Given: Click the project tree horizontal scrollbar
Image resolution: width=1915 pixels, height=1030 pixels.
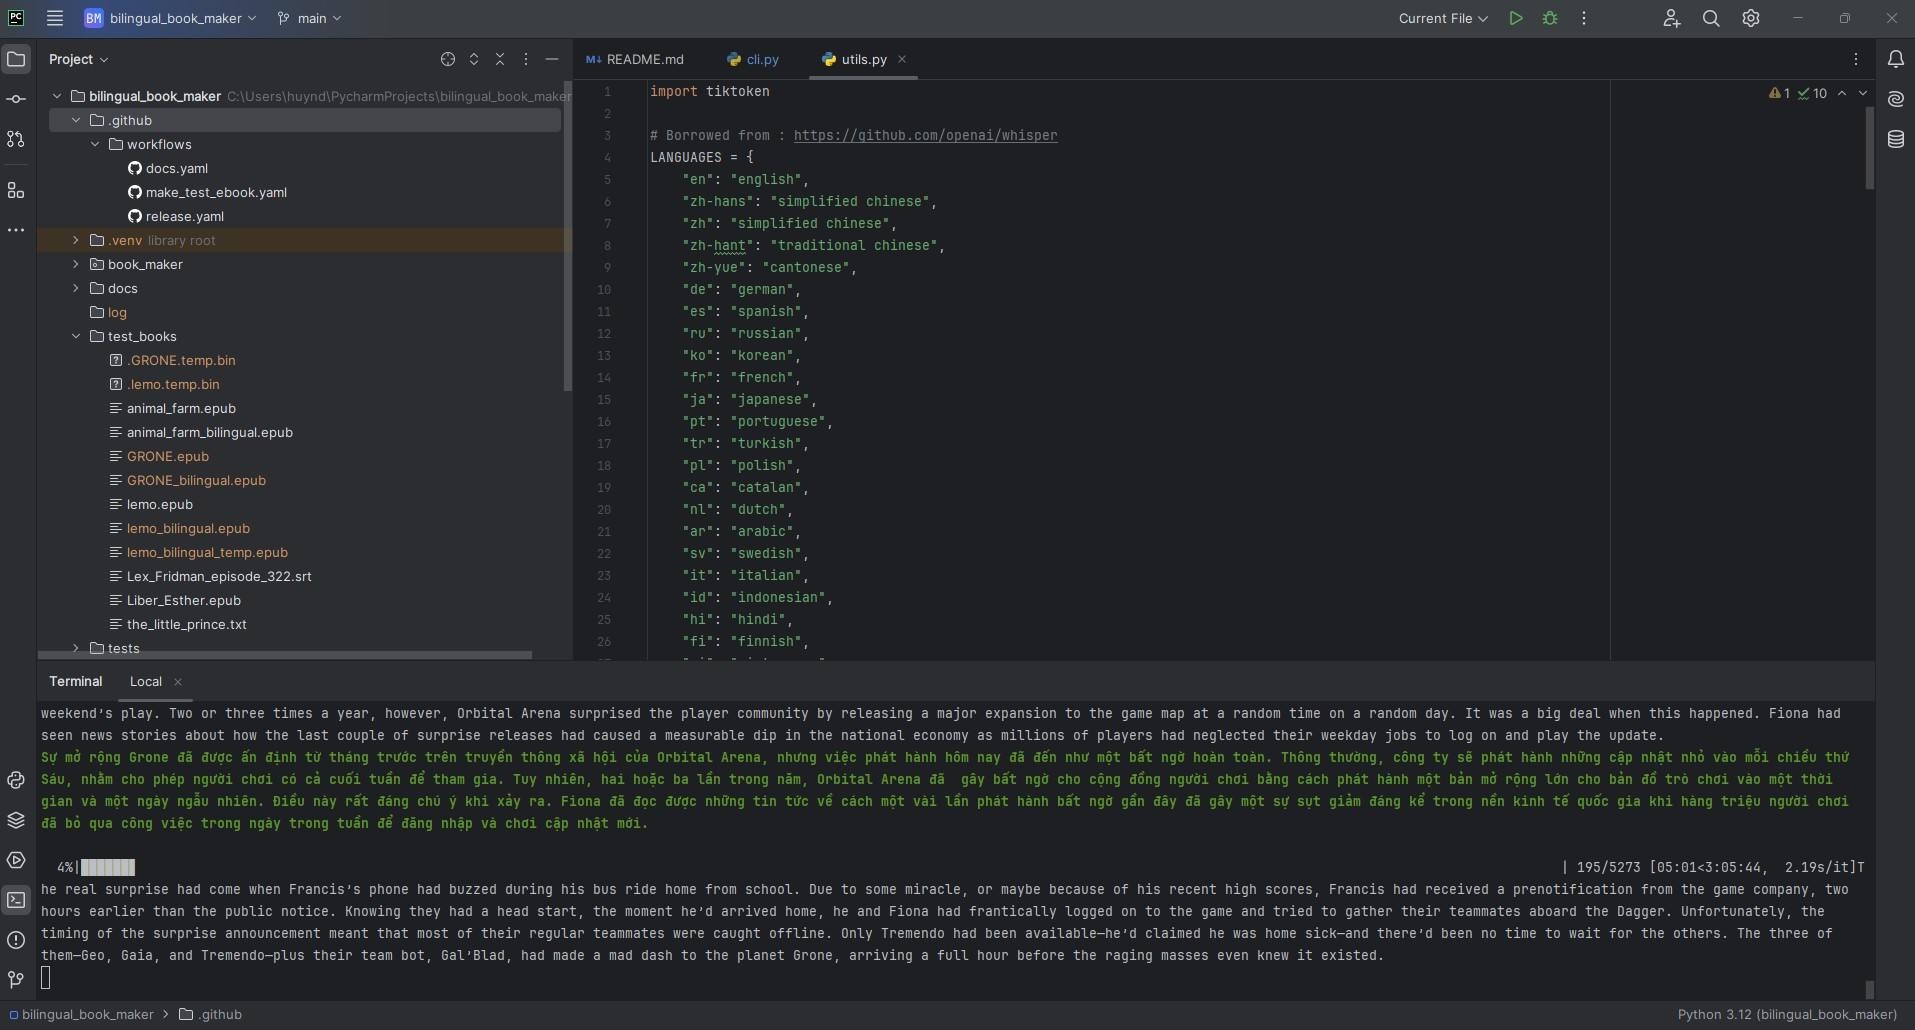Looking at the screenshot, I should click(x=285, y=655).
